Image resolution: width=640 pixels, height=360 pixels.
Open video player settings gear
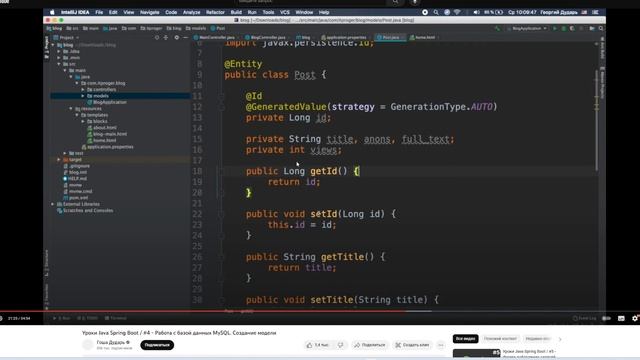click(x=635, y=318)
